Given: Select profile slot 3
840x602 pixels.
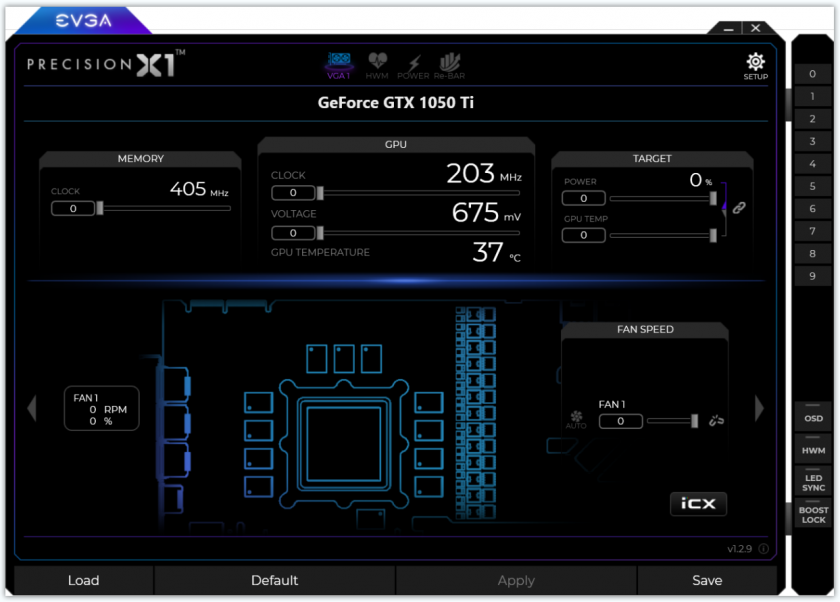Looking at the screenshot, I should (813, 141).
